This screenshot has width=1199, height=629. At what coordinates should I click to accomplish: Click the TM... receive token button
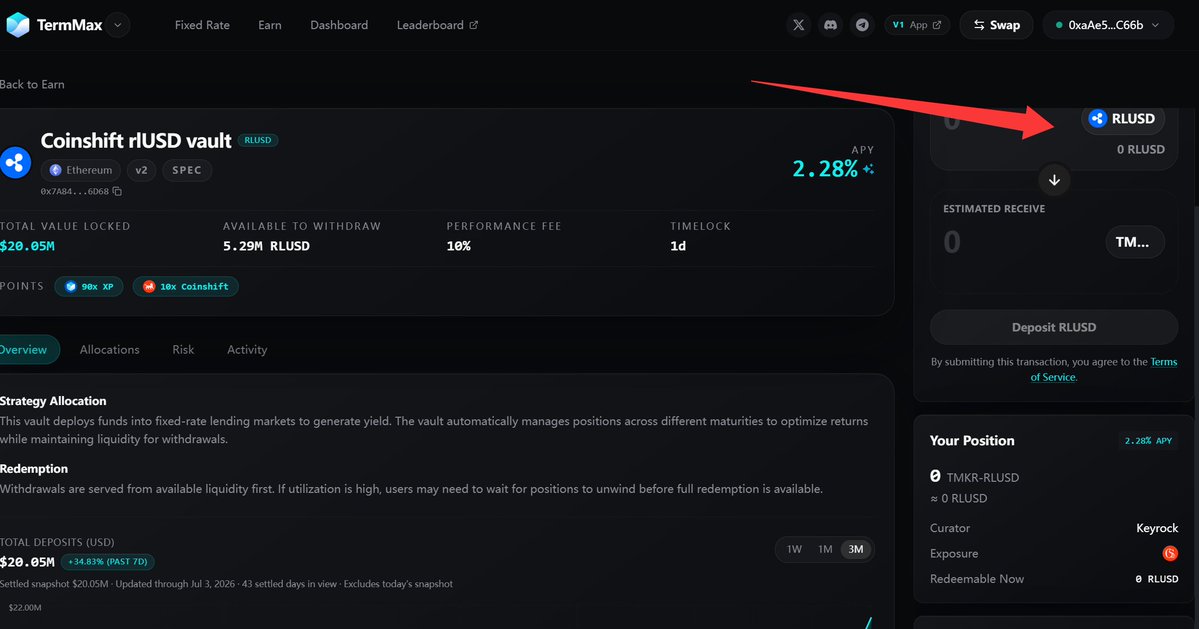1135,242
